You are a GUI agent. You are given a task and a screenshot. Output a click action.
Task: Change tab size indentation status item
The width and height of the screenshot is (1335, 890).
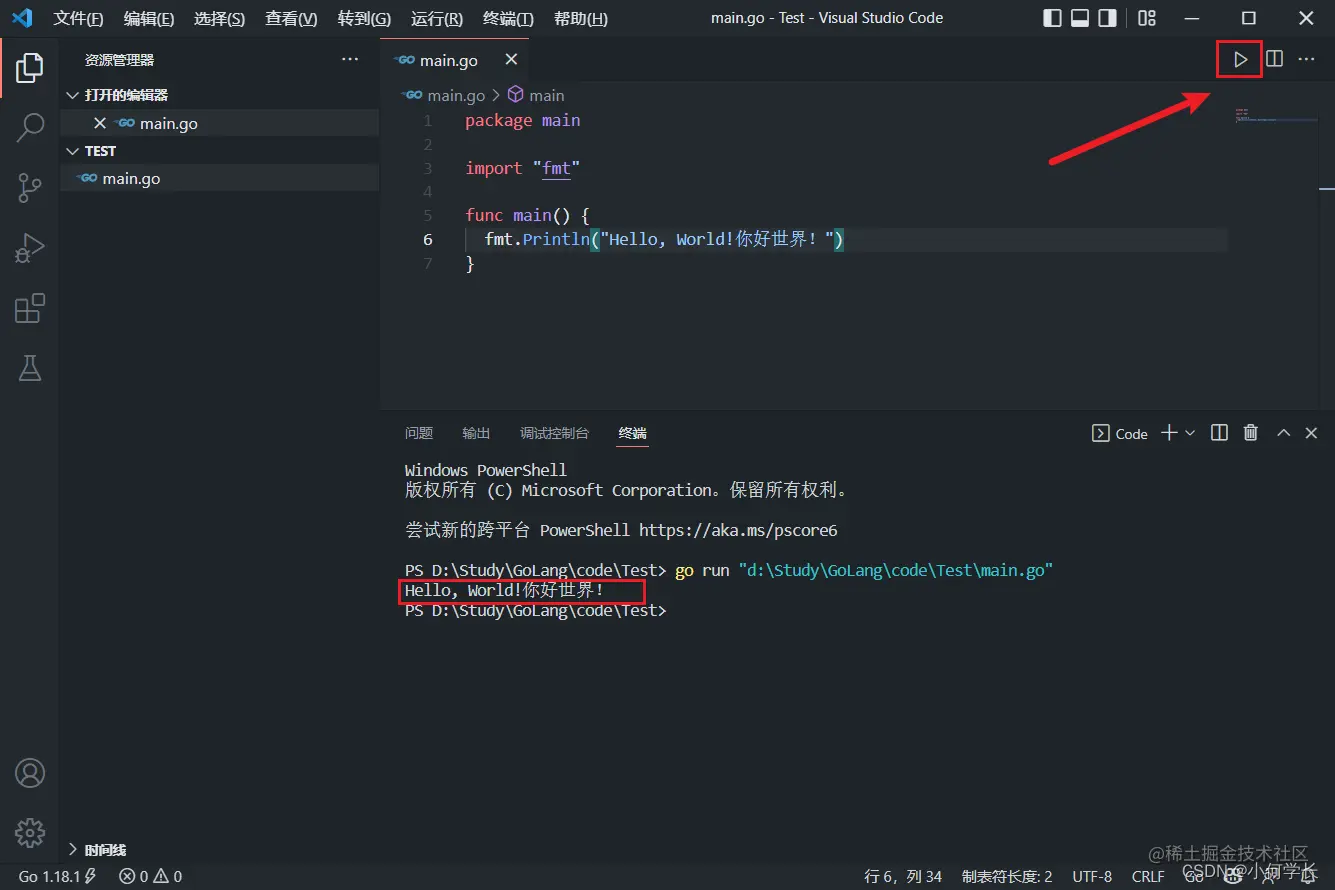(x=1007, y=876)
